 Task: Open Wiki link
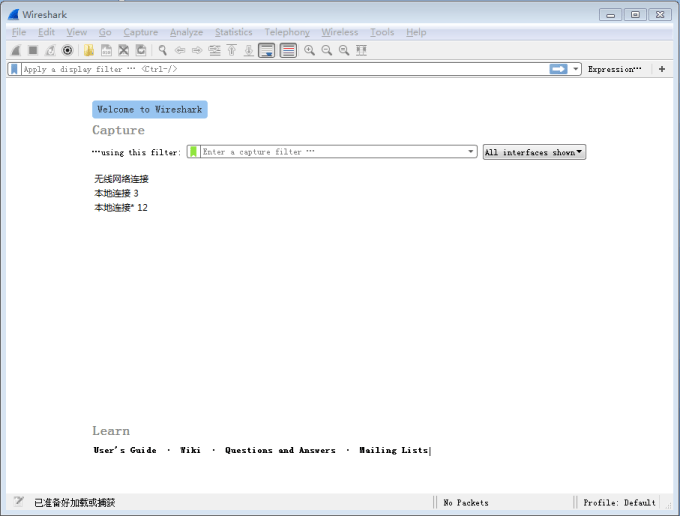click(190, 450)
